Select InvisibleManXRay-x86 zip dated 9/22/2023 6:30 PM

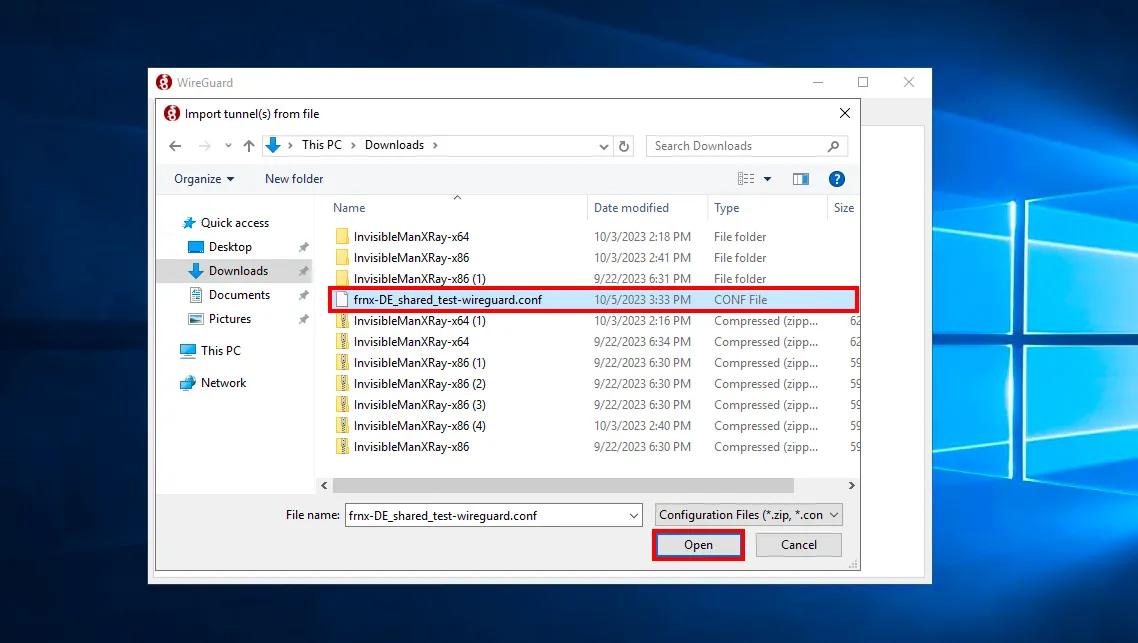tap(411, 447)
